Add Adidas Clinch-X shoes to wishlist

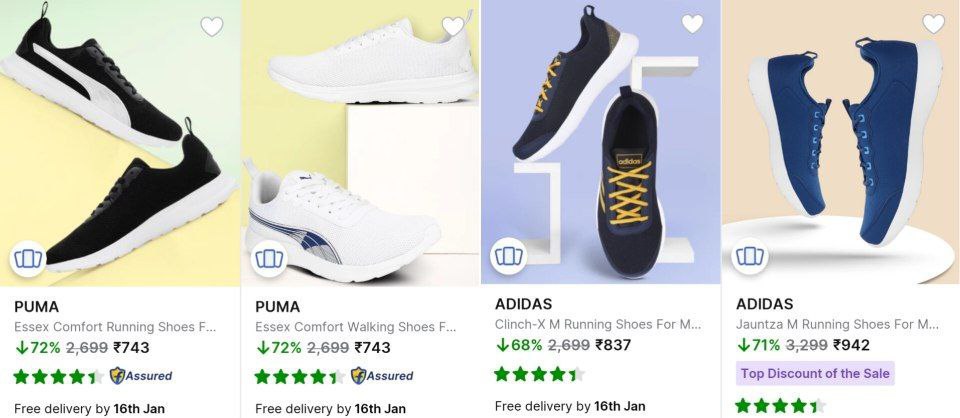tap(693, 24)
